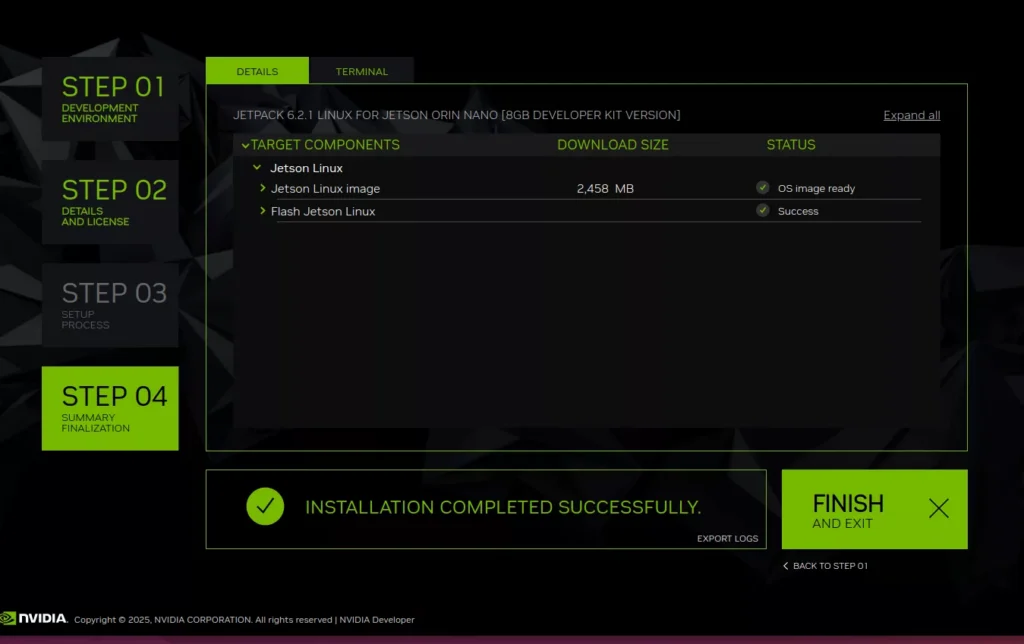Screen dimensions: 1024x644
Task: Click Export Logs
Action: click(727, 539)
